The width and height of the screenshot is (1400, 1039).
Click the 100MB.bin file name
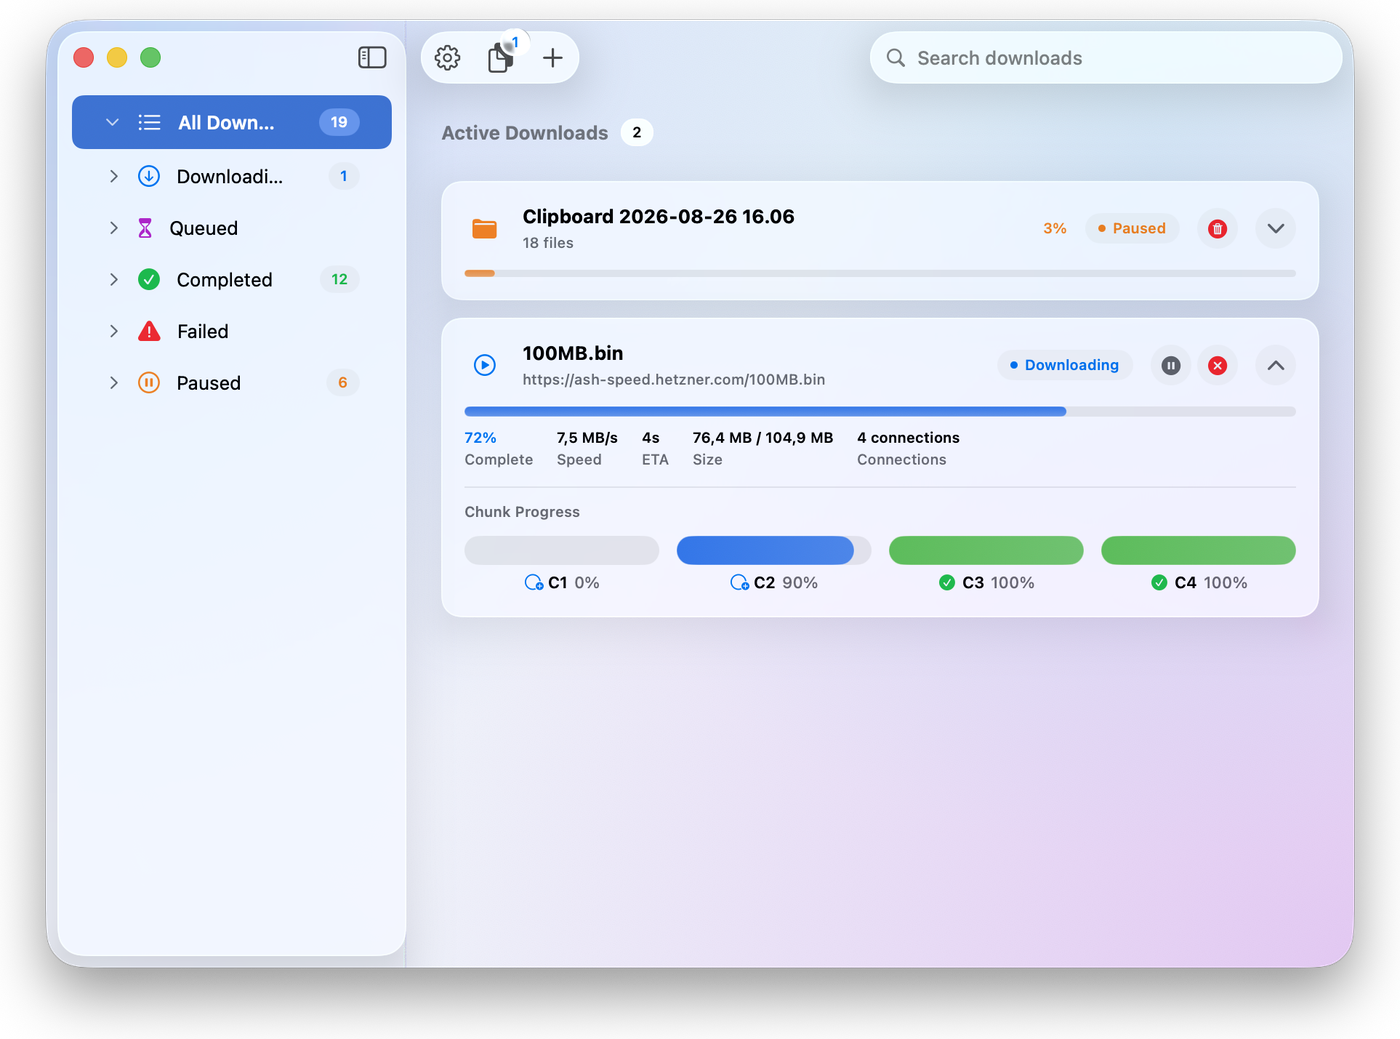point(573,353)
